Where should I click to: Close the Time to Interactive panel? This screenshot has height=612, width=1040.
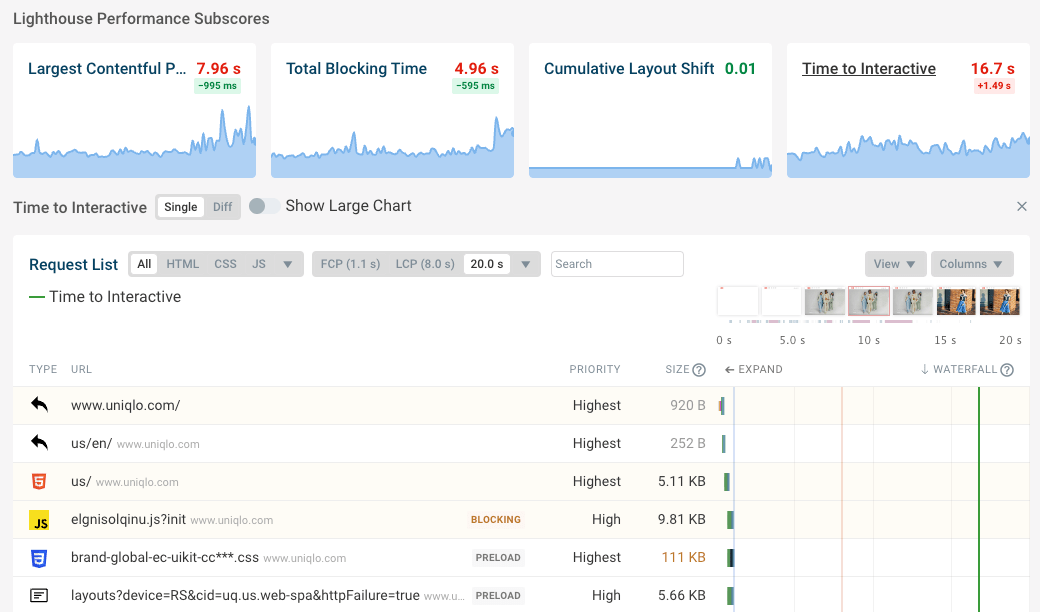1021,206
